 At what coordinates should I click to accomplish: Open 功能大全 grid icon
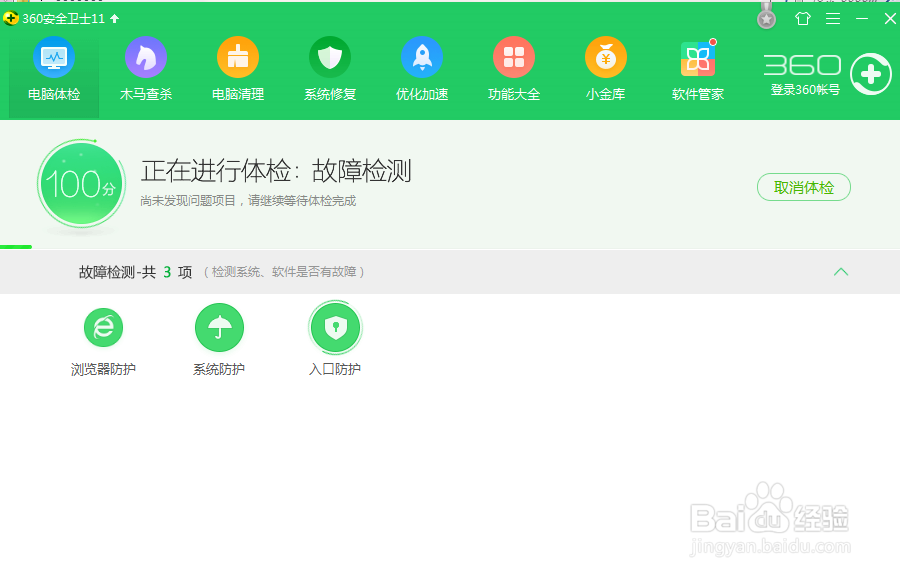click(x=514, y=57)
